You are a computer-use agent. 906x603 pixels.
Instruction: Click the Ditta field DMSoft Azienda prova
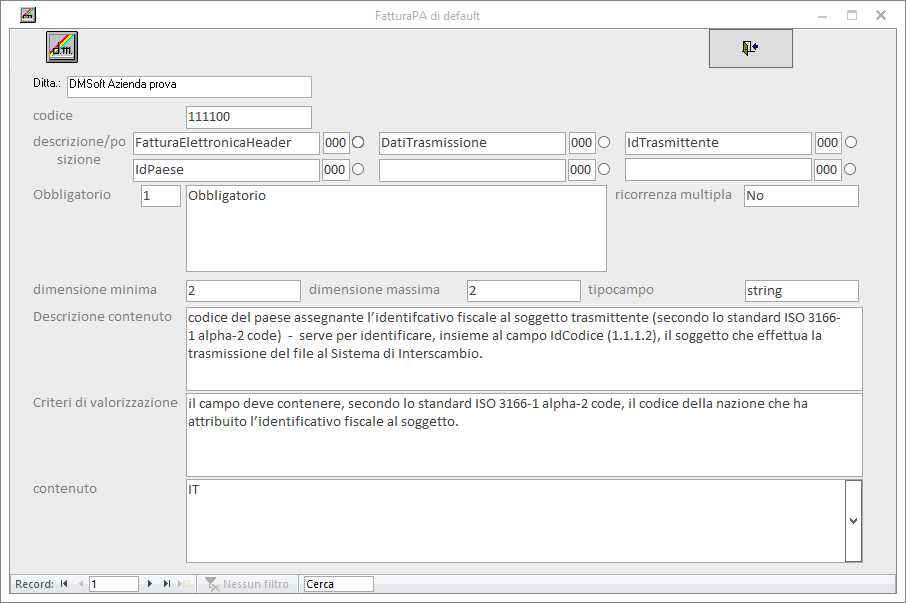[x=190, y=87]
